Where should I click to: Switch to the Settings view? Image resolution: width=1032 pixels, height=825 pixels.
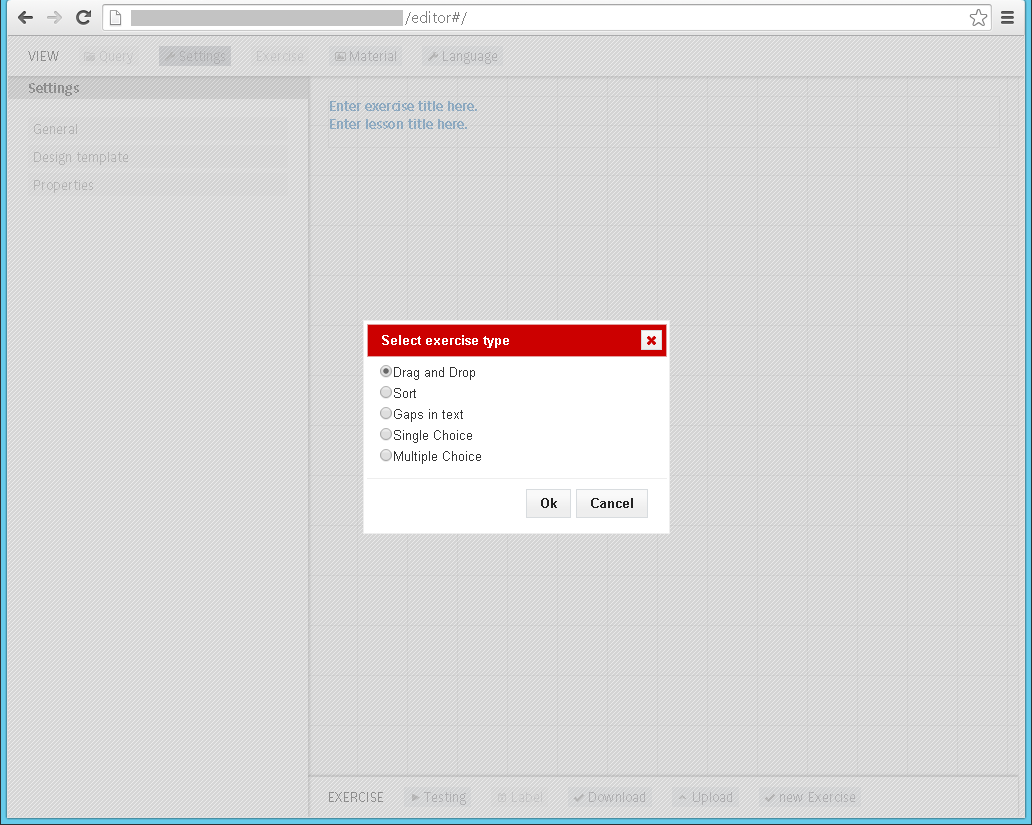coord(195,57)
